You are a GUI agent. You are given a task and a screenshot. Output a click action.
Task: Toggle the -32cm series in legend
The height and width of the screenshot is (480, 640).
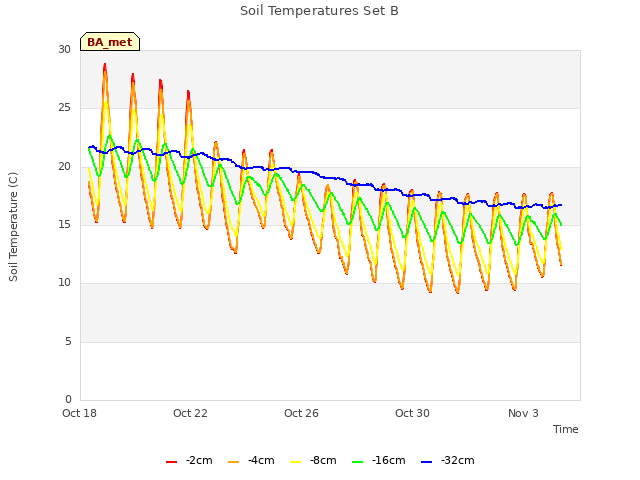click(447, 460)
